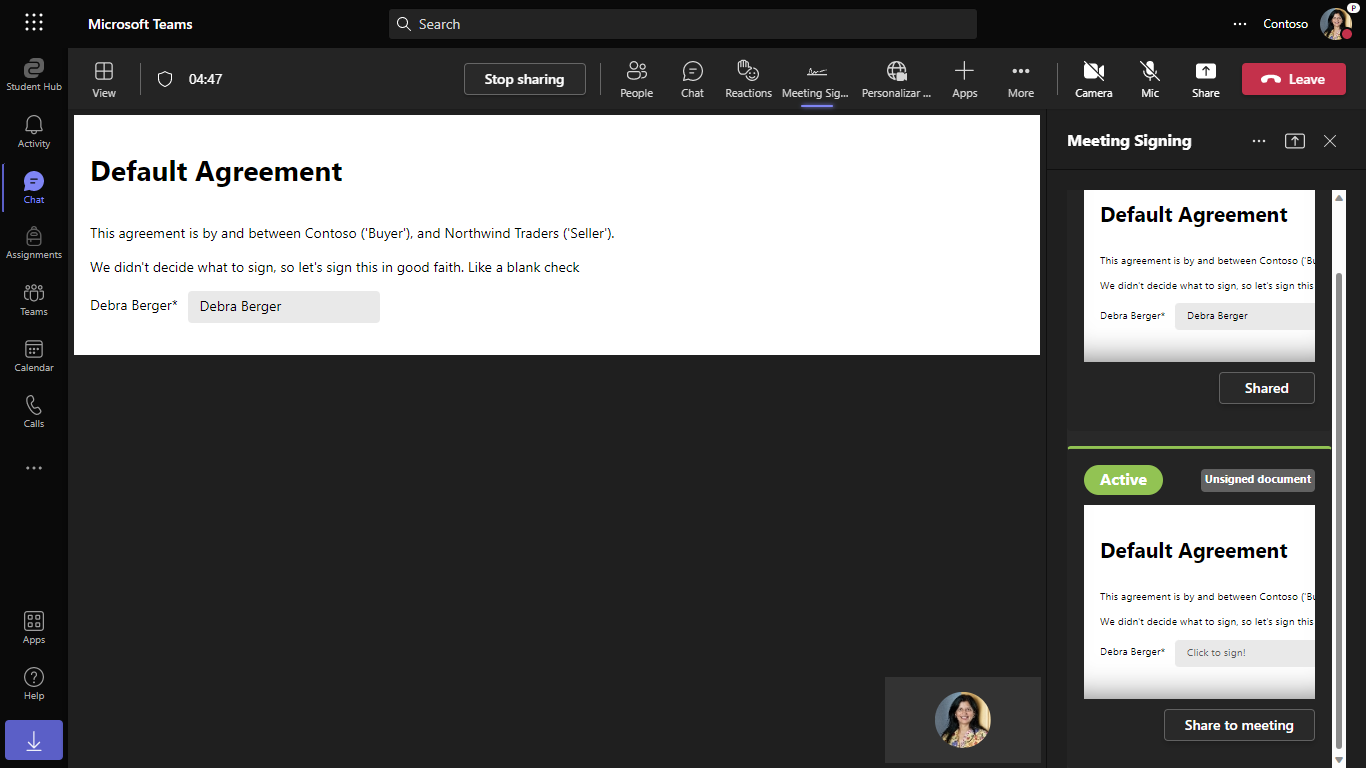The height and width of the screenshot is (768, 1366).
Task: Turn on the Camera
Action: tap(1093, 79)
